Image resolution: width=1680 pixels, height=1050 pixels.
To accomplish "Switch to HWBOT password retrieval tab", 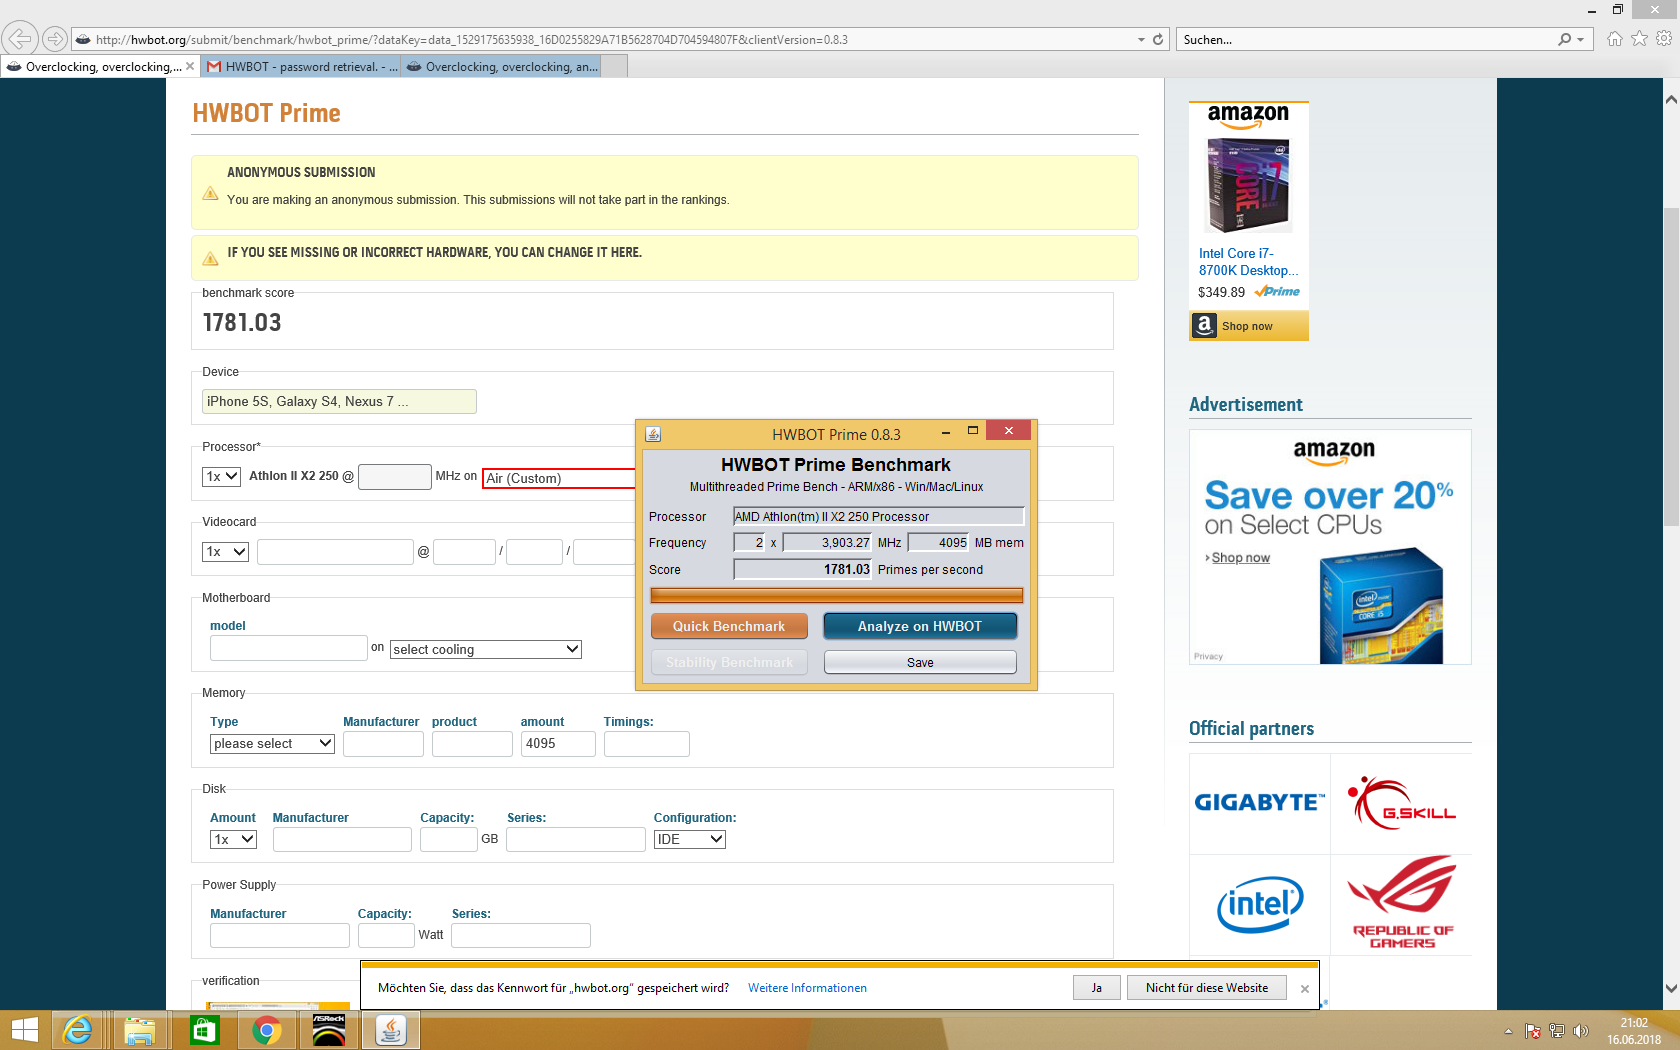I will [x=300, y=66].
